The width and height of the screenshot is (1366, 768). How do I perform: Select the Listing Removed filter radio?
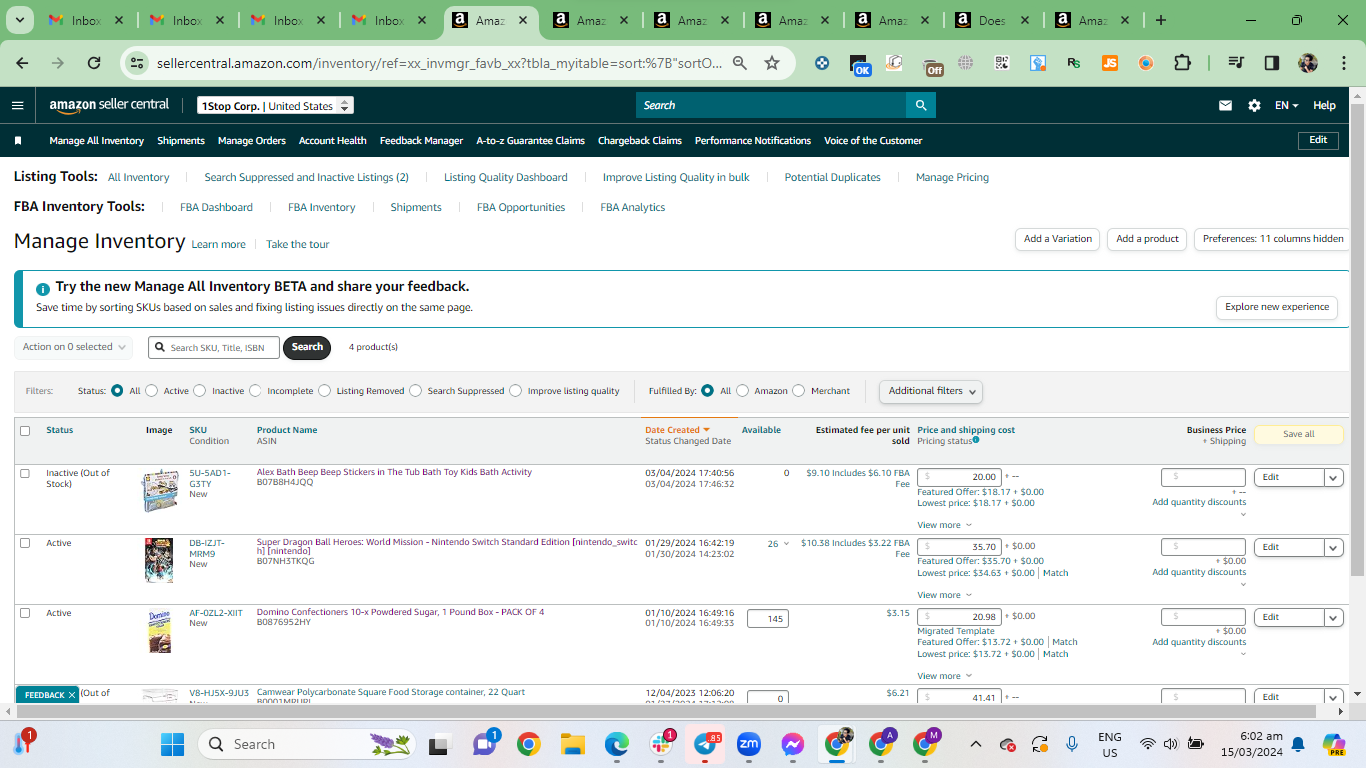click(324, 391)
